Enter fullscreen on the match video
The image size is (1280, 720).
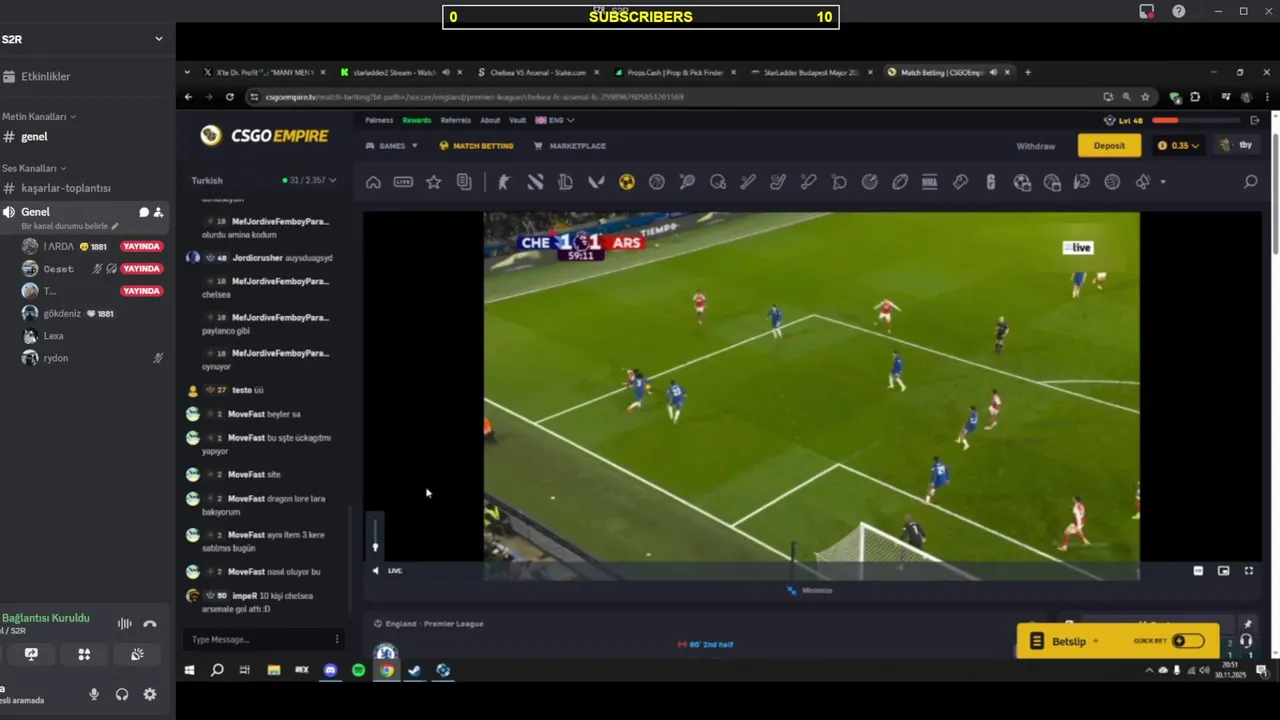click(x=1248, y=571)
